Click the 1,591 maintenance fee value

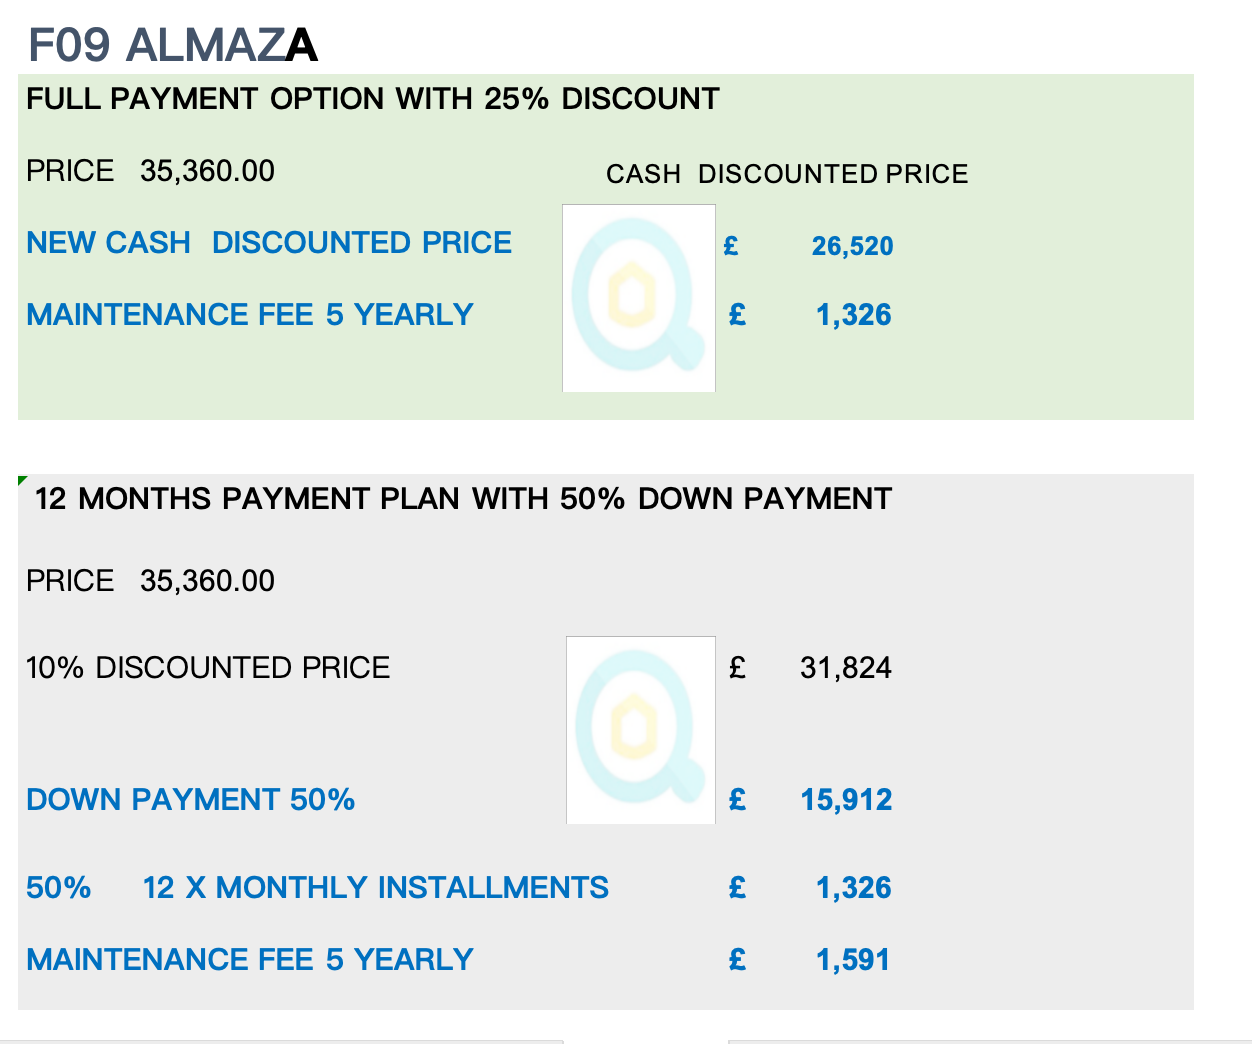click(x=853, y=960)
